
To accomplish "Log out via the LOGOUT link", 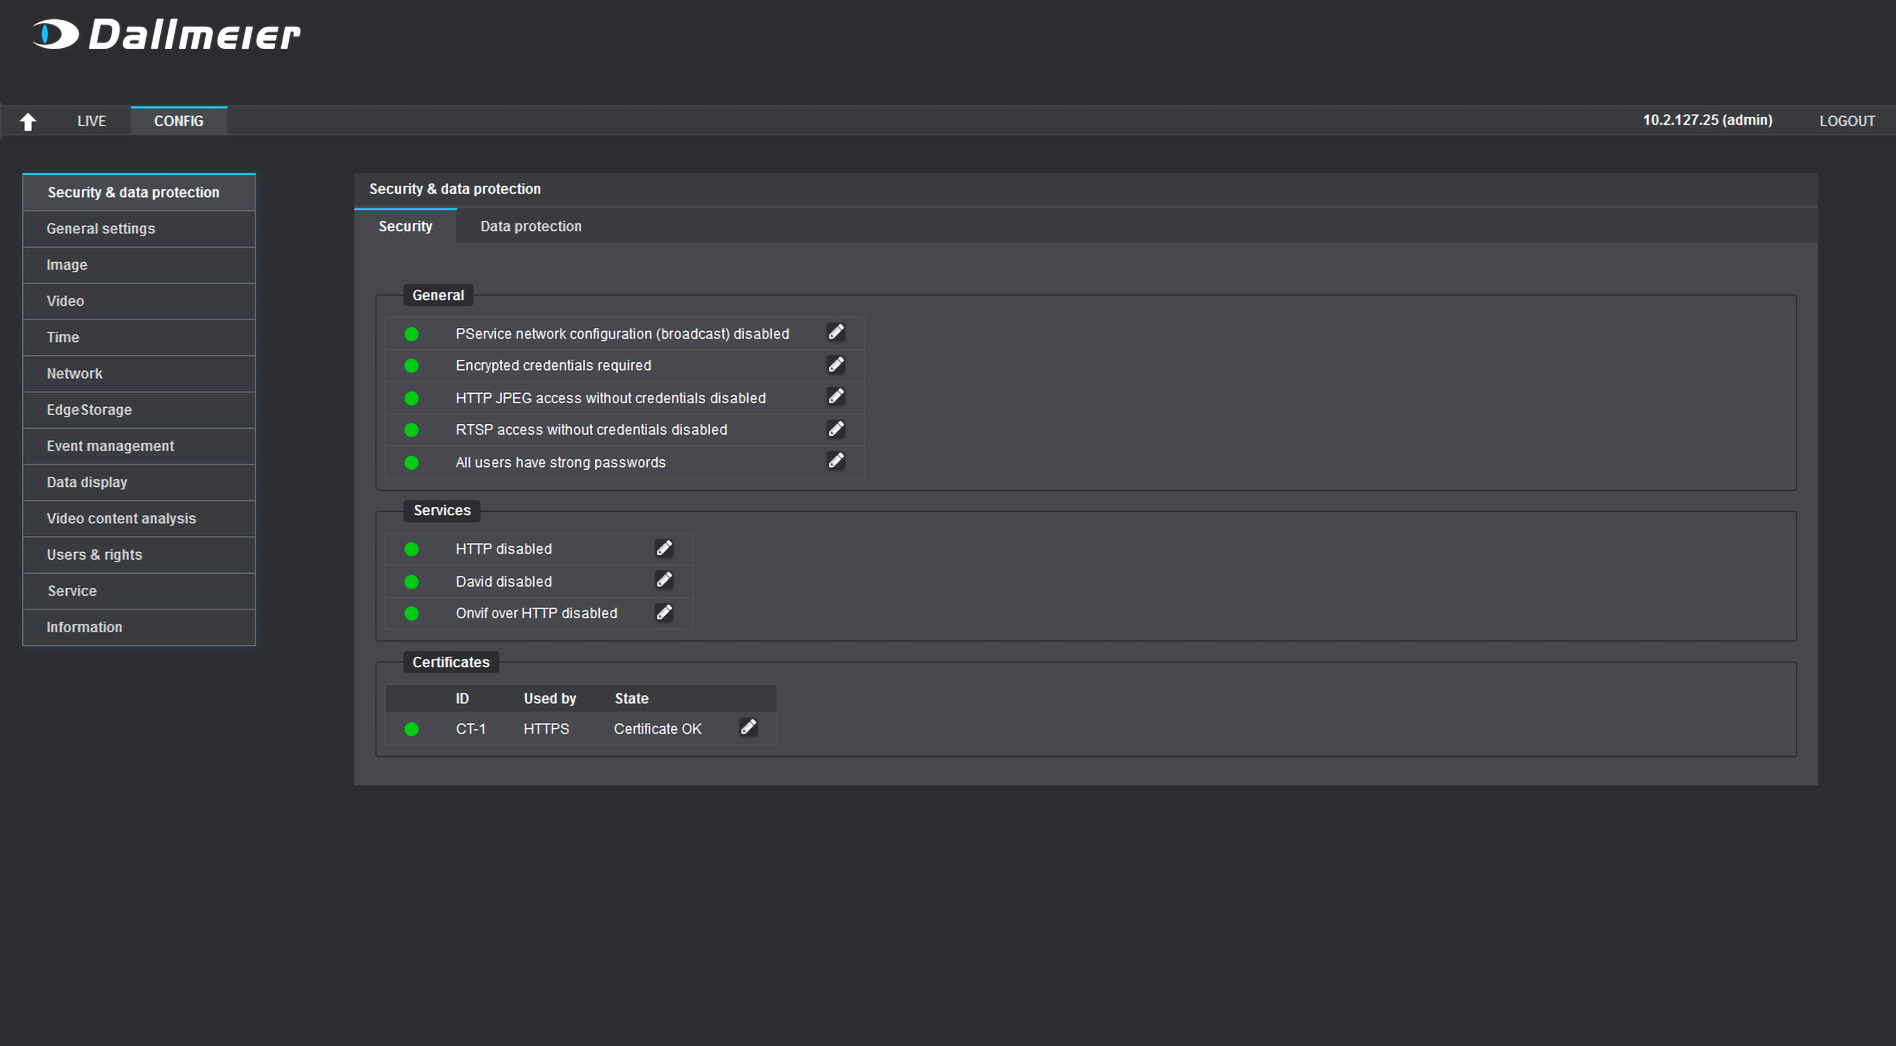I will pos(1846,121).
